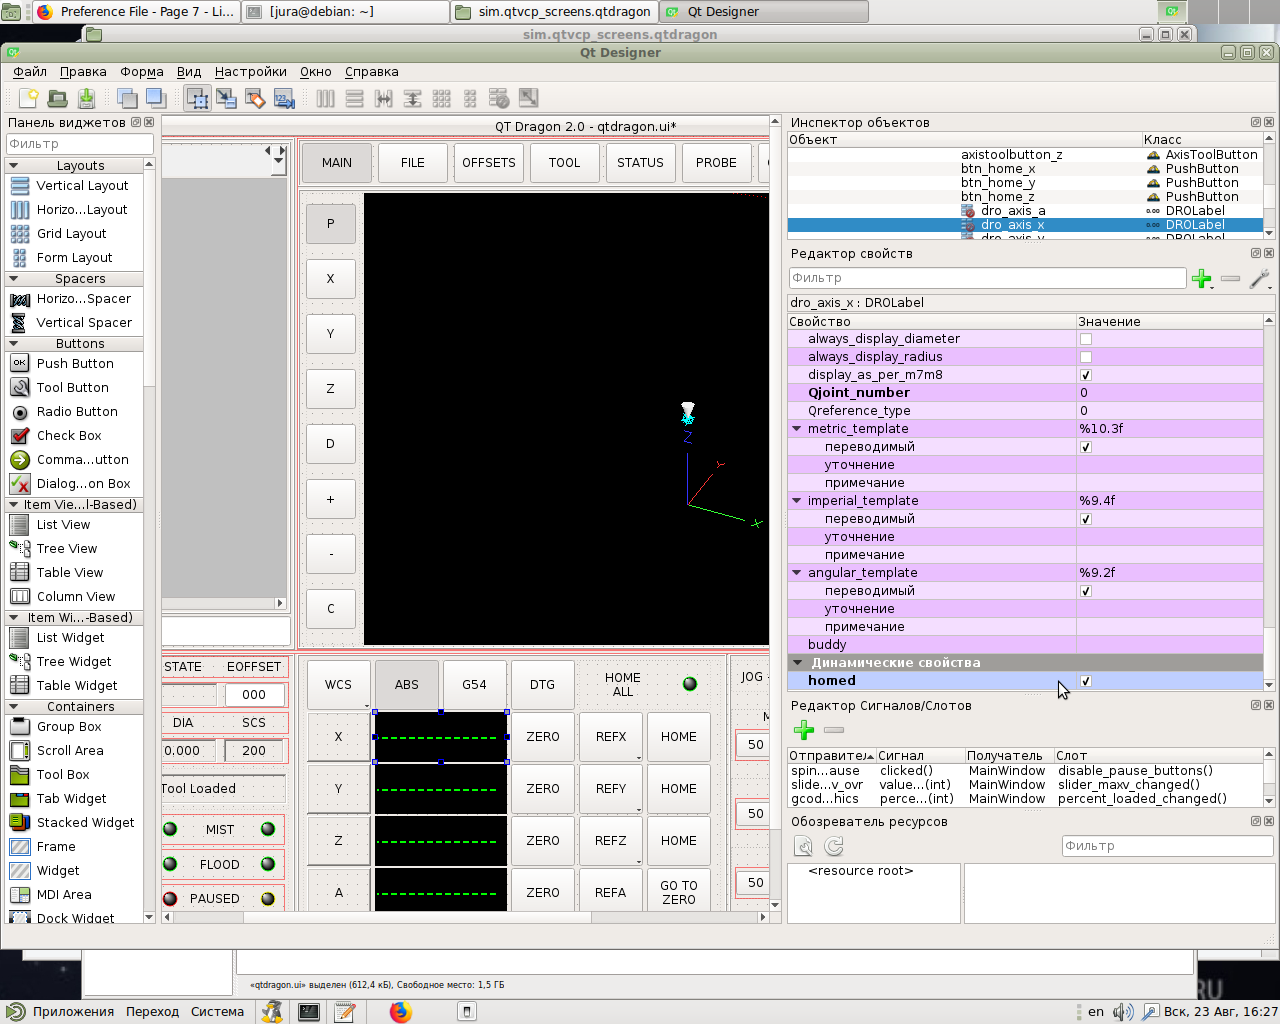This screenshot has width=1280, height=1024.
Task: Switch to the OFFSETS tab in form
Action: click(x=489, y=163)
